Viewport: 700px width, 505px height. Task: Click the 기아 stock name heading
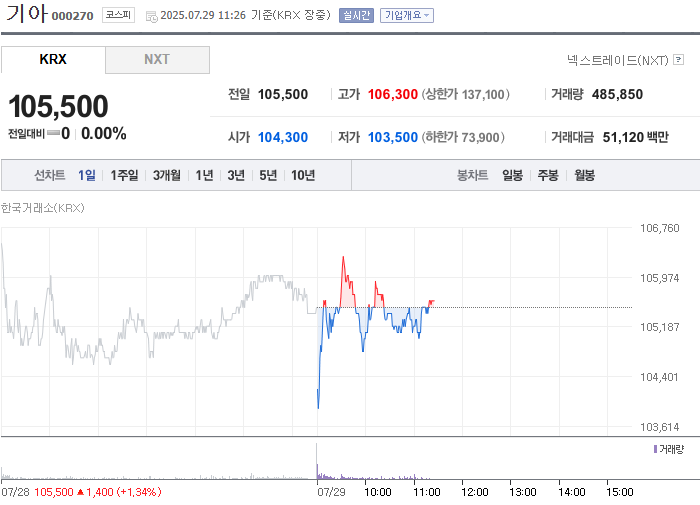26,13
